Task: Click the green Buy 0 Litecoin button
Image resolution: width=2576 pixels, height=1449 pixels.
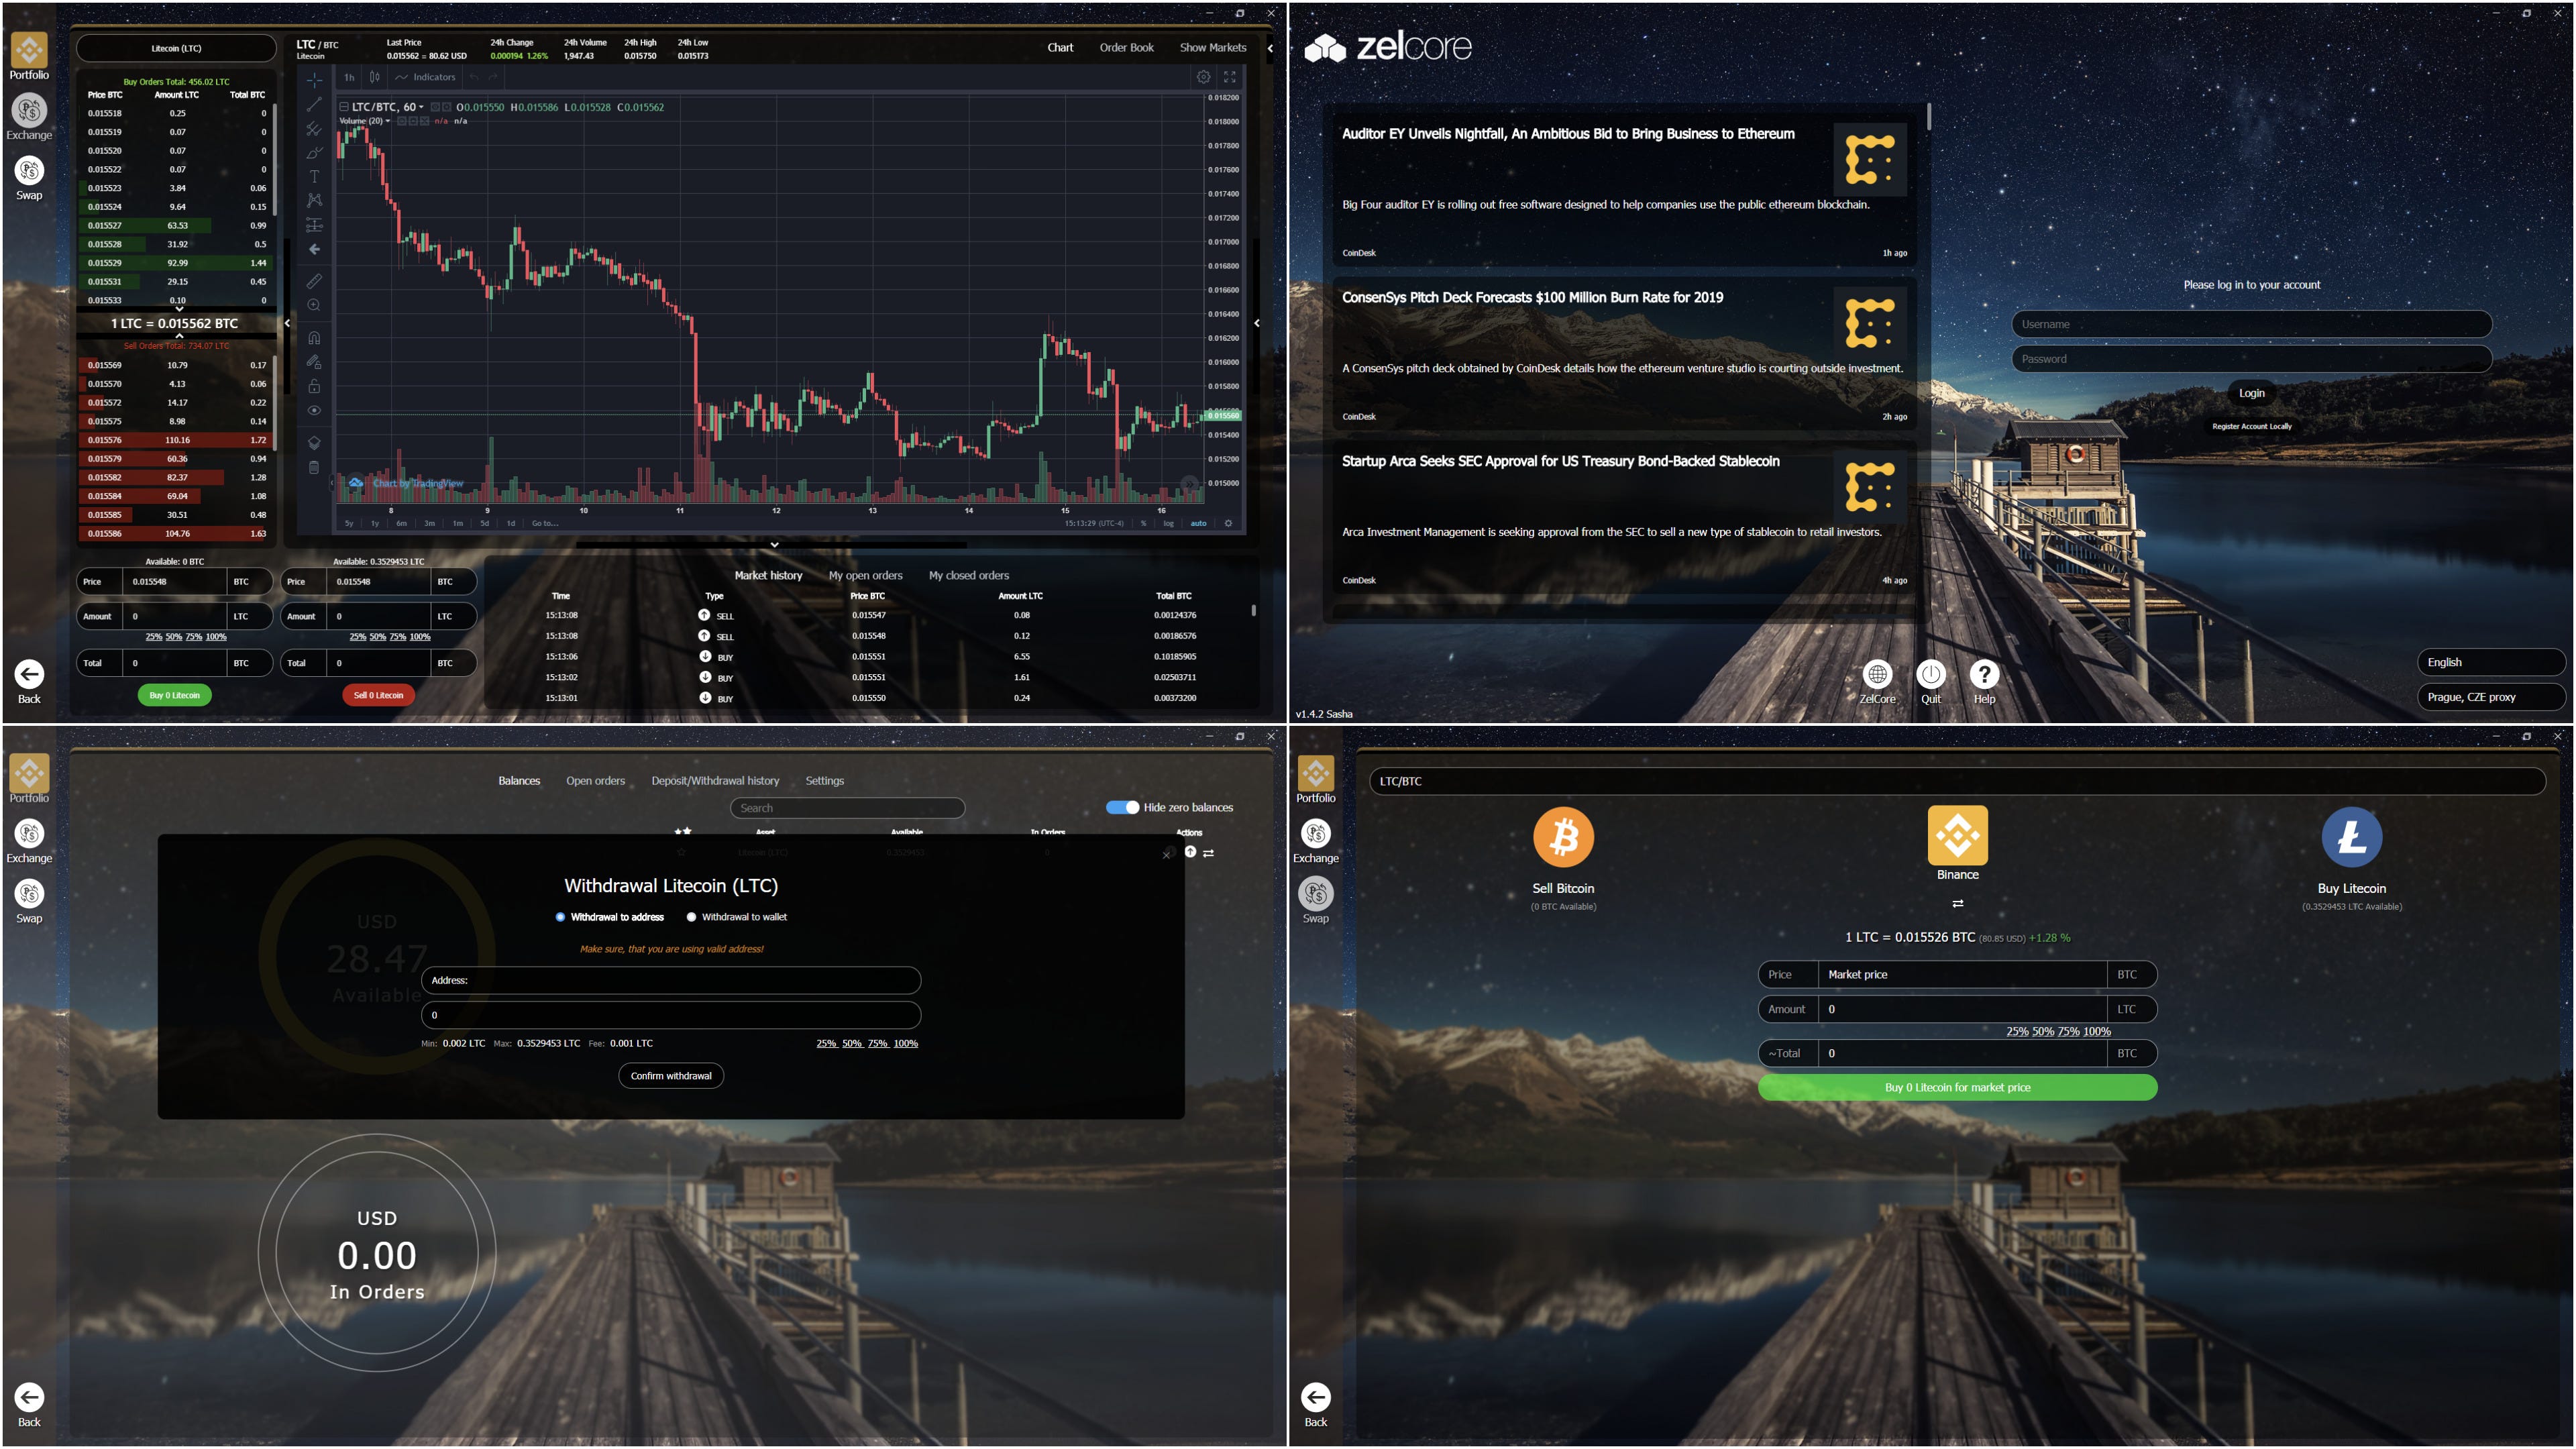Action: click(174, 695)
